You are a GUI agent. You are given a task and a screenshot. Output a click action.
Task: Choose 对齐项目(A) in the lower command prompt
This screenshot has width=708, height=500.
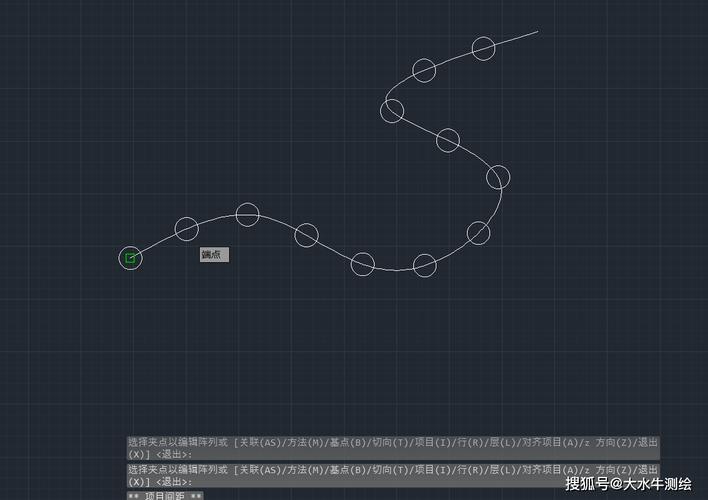pyautogui.click(x=550, y=470)
